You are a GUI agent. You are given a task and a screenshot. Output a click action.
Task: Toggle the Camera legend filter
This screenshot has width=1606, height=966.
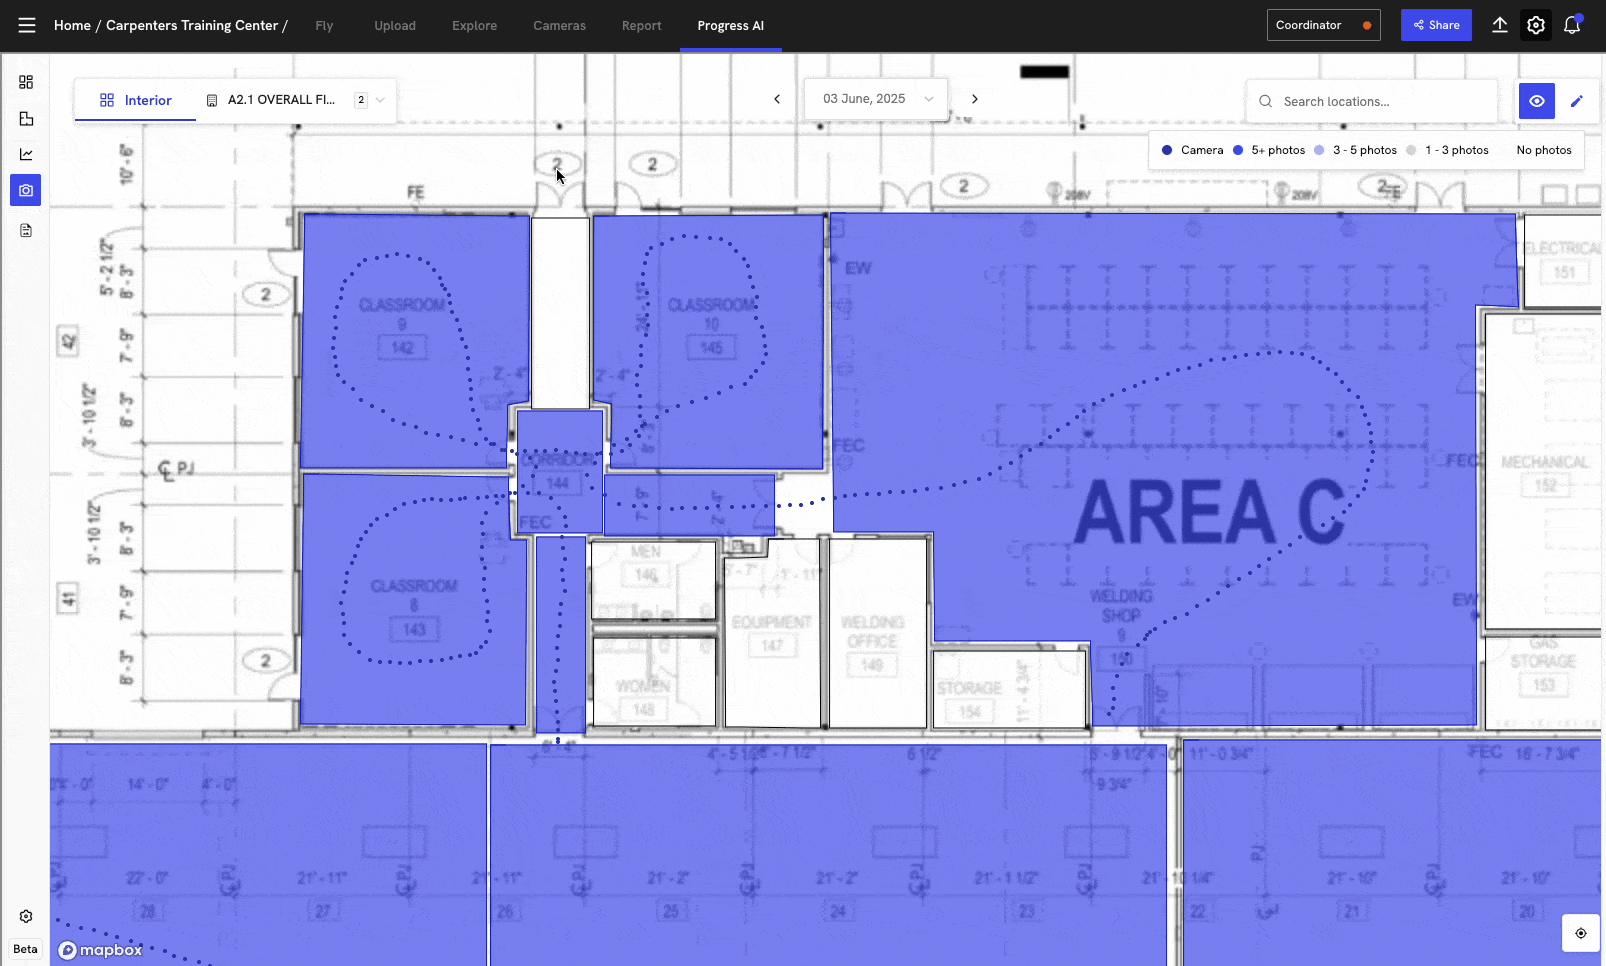[x=1192, y=150]
